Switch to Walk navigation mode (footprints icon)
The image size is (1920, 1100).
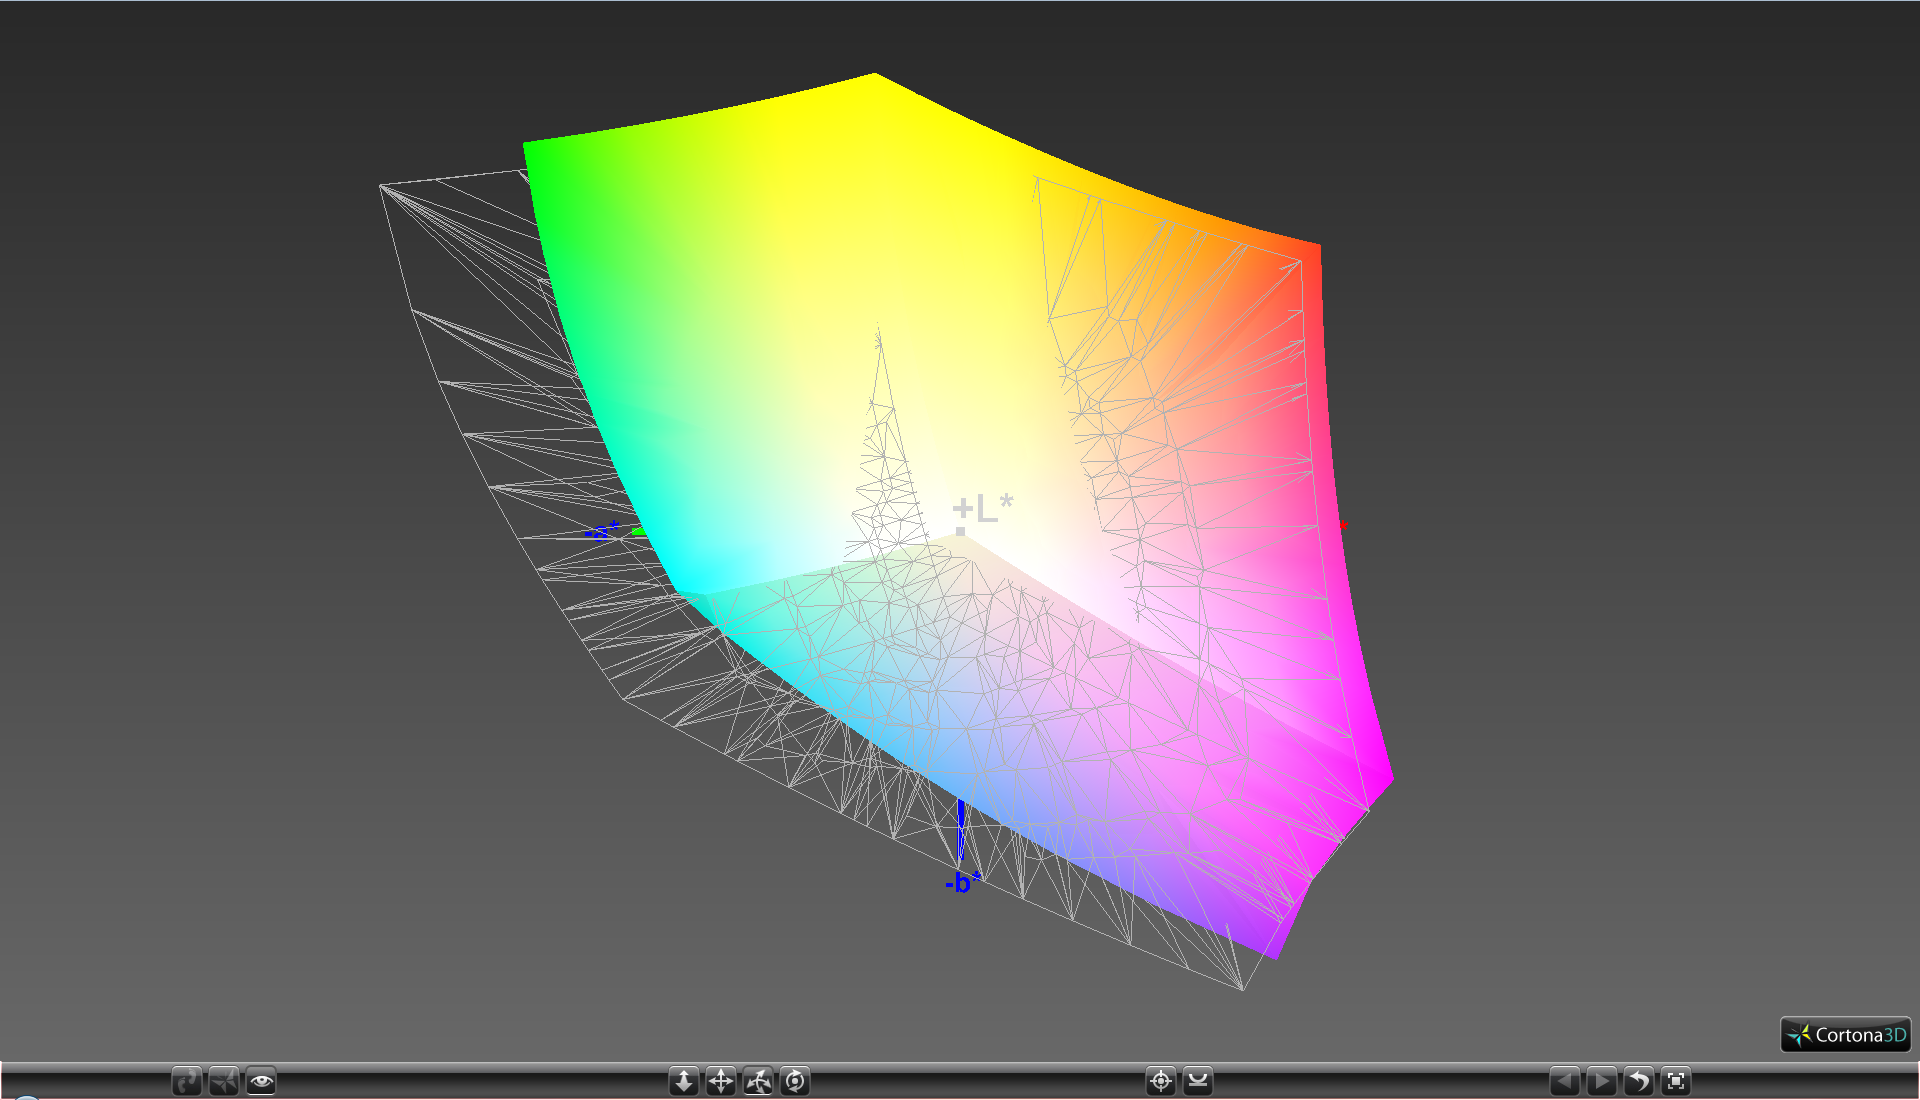click(x=186, y=1081)
